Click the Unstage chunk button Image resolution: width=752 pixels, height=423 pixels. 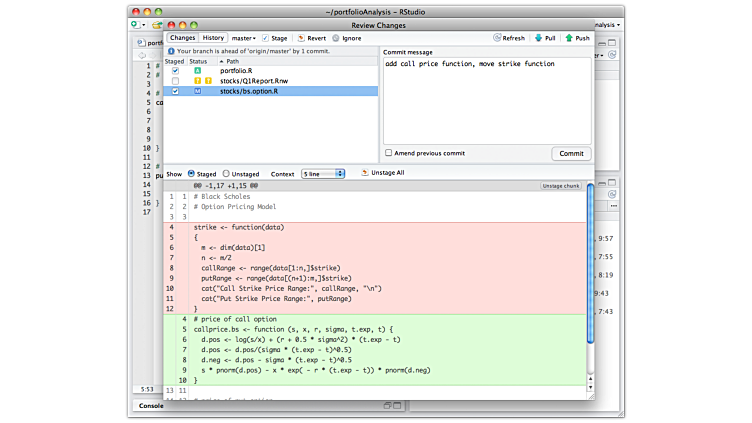pos(561,186)
